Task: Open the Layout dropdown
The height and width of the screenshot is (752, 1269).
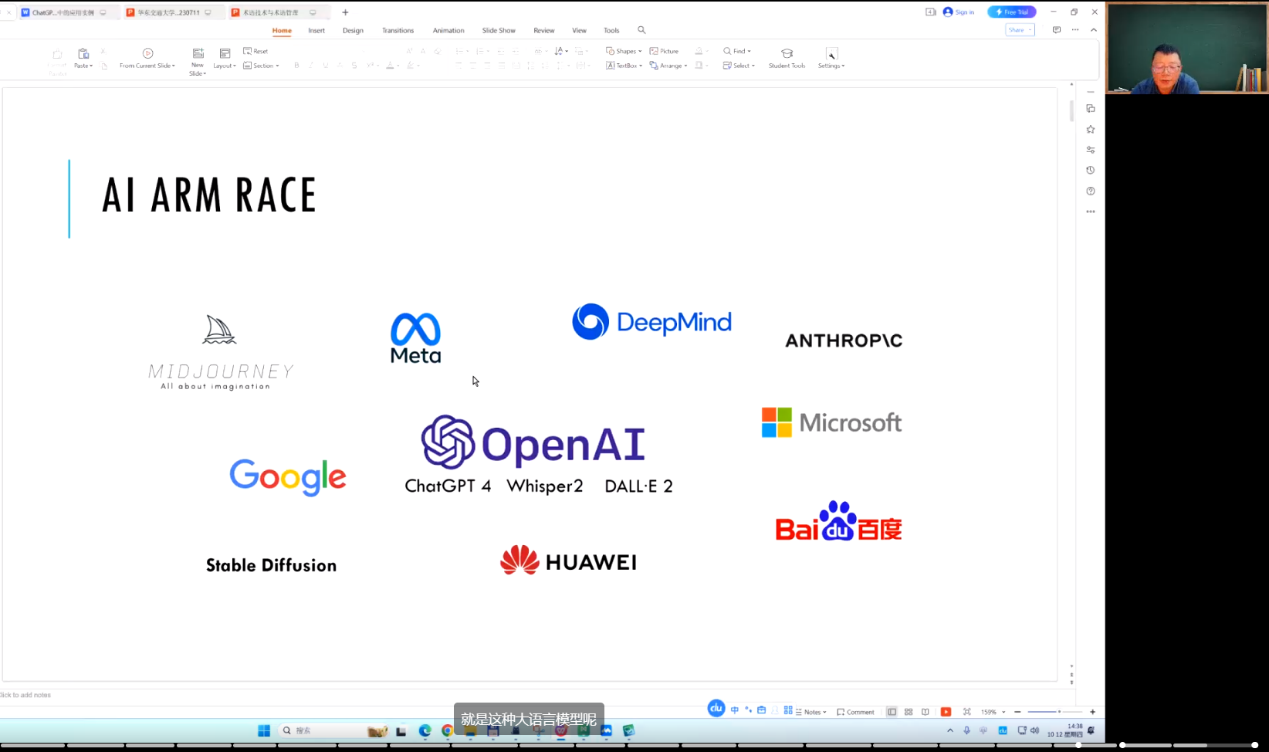Action: pos(225,66)
